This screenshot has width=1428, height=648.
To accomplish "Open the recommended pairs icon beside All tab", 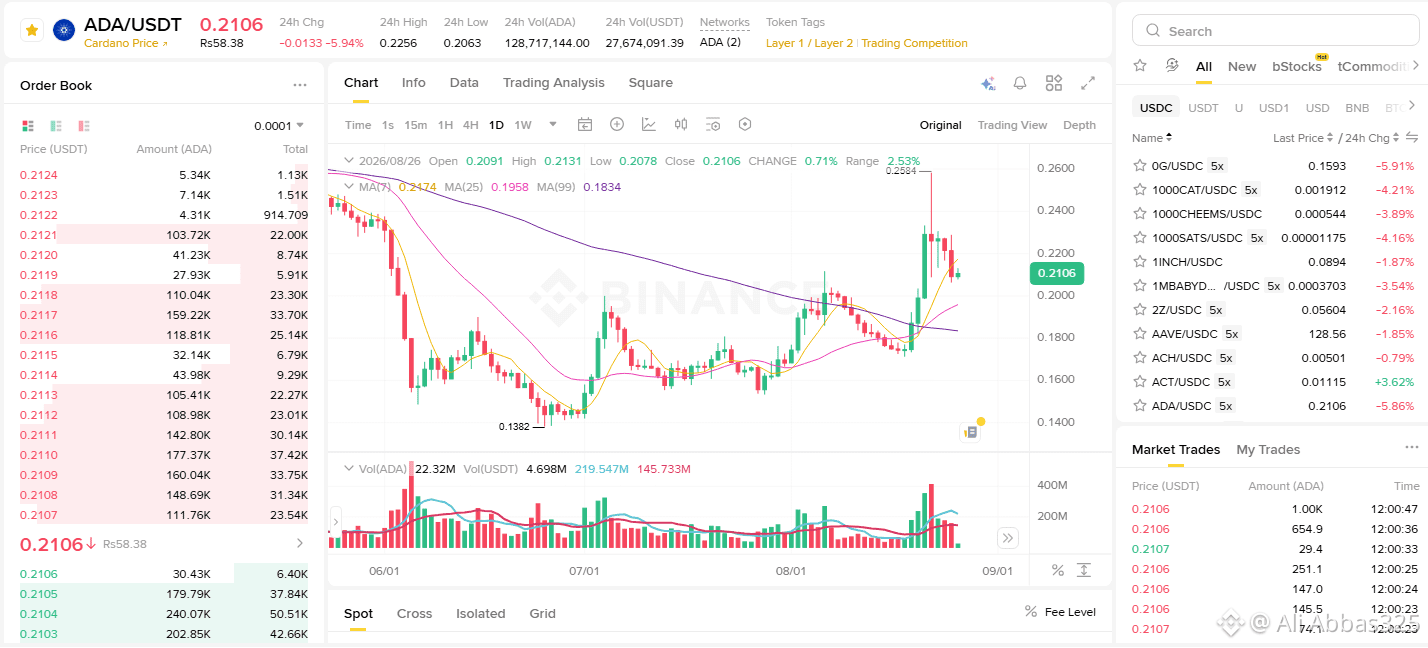I will [1172, 65].
